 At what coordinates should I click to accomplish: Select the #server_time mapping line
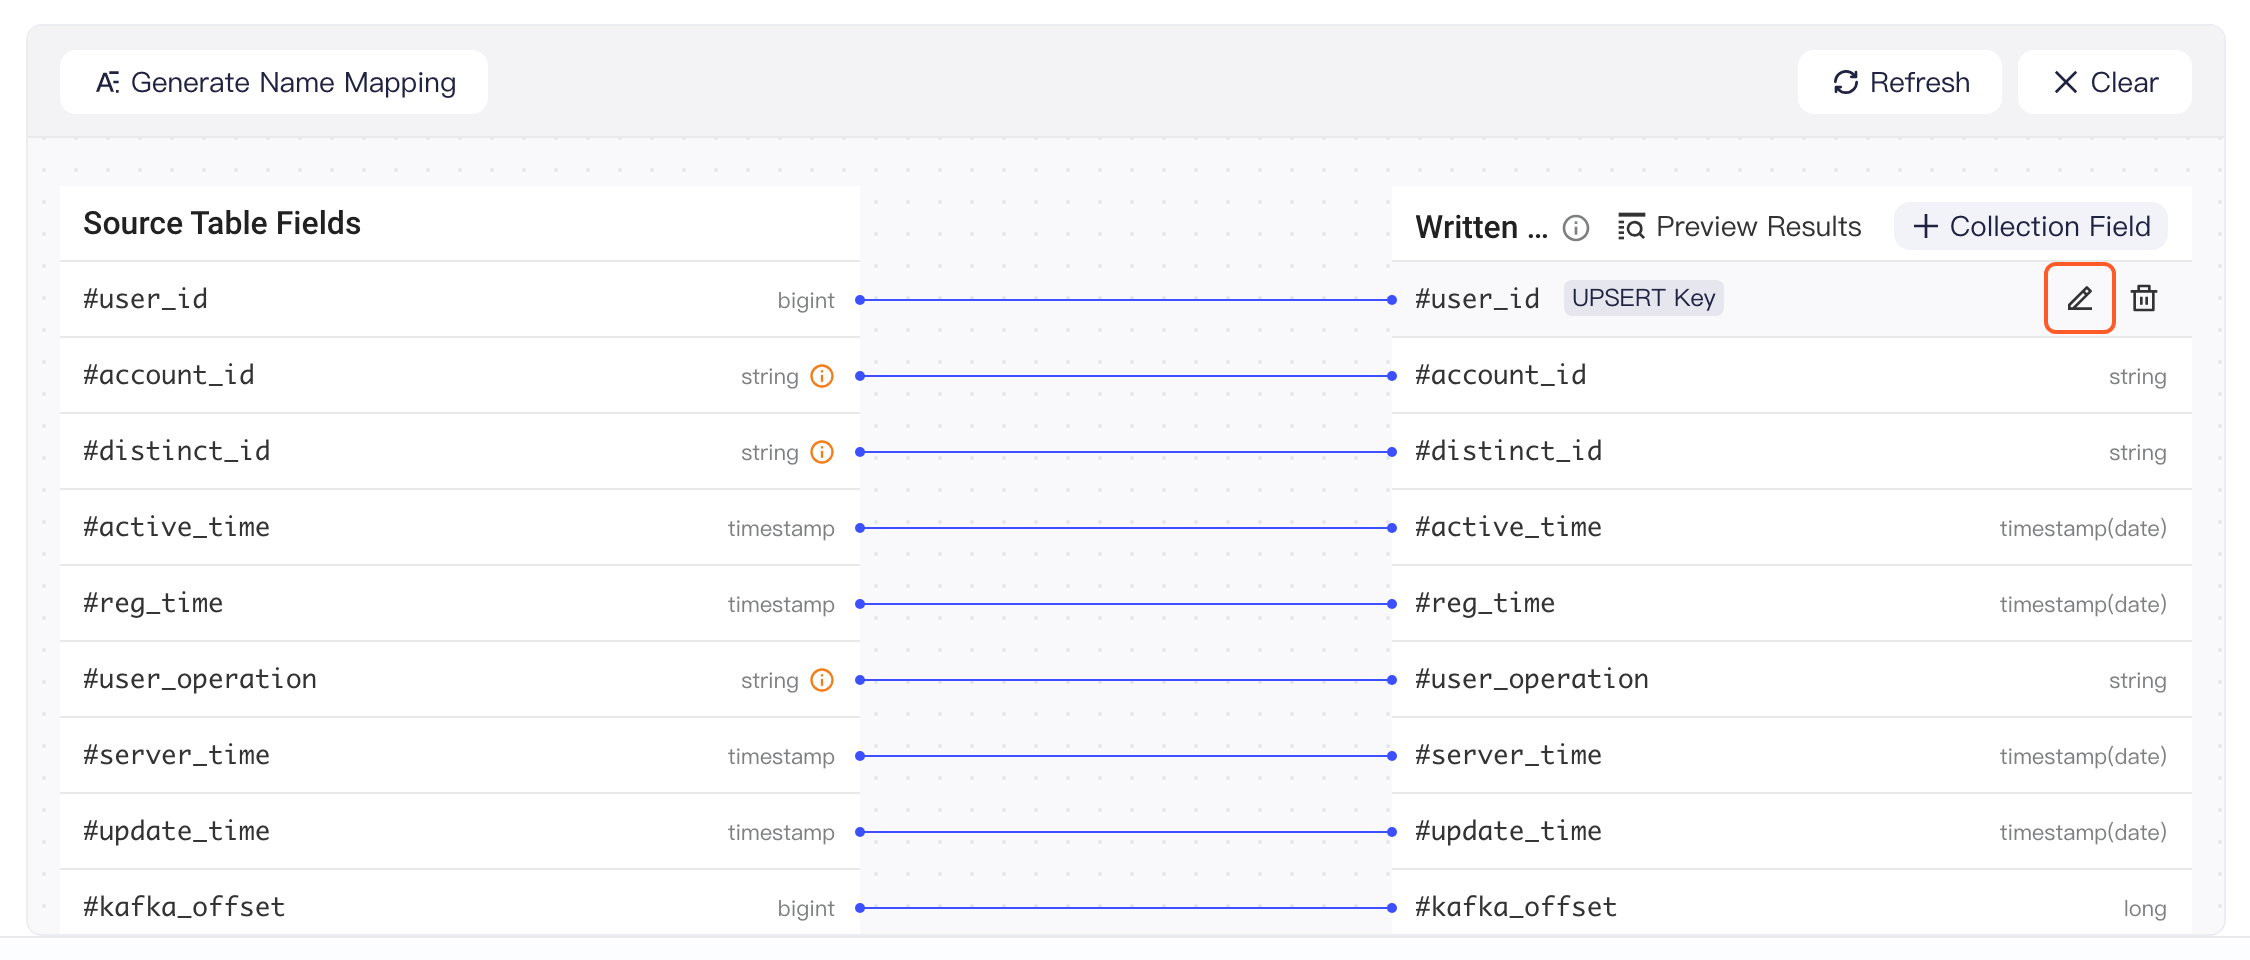1126,756
